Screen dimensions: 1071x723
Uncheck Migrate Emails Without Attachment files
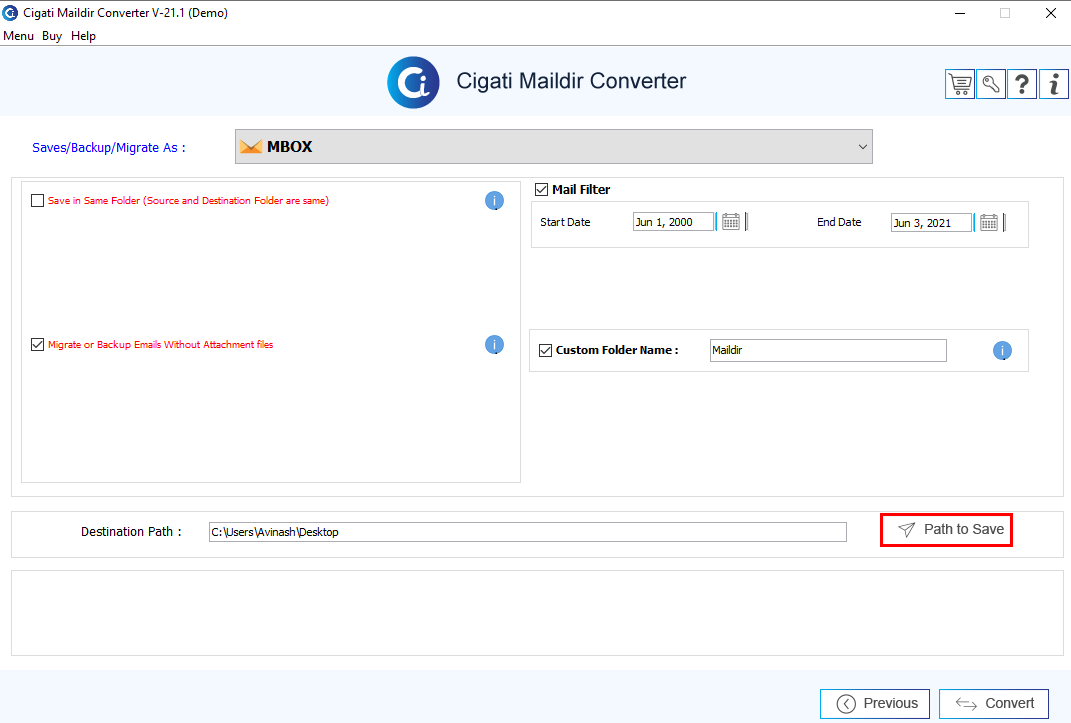38,345
